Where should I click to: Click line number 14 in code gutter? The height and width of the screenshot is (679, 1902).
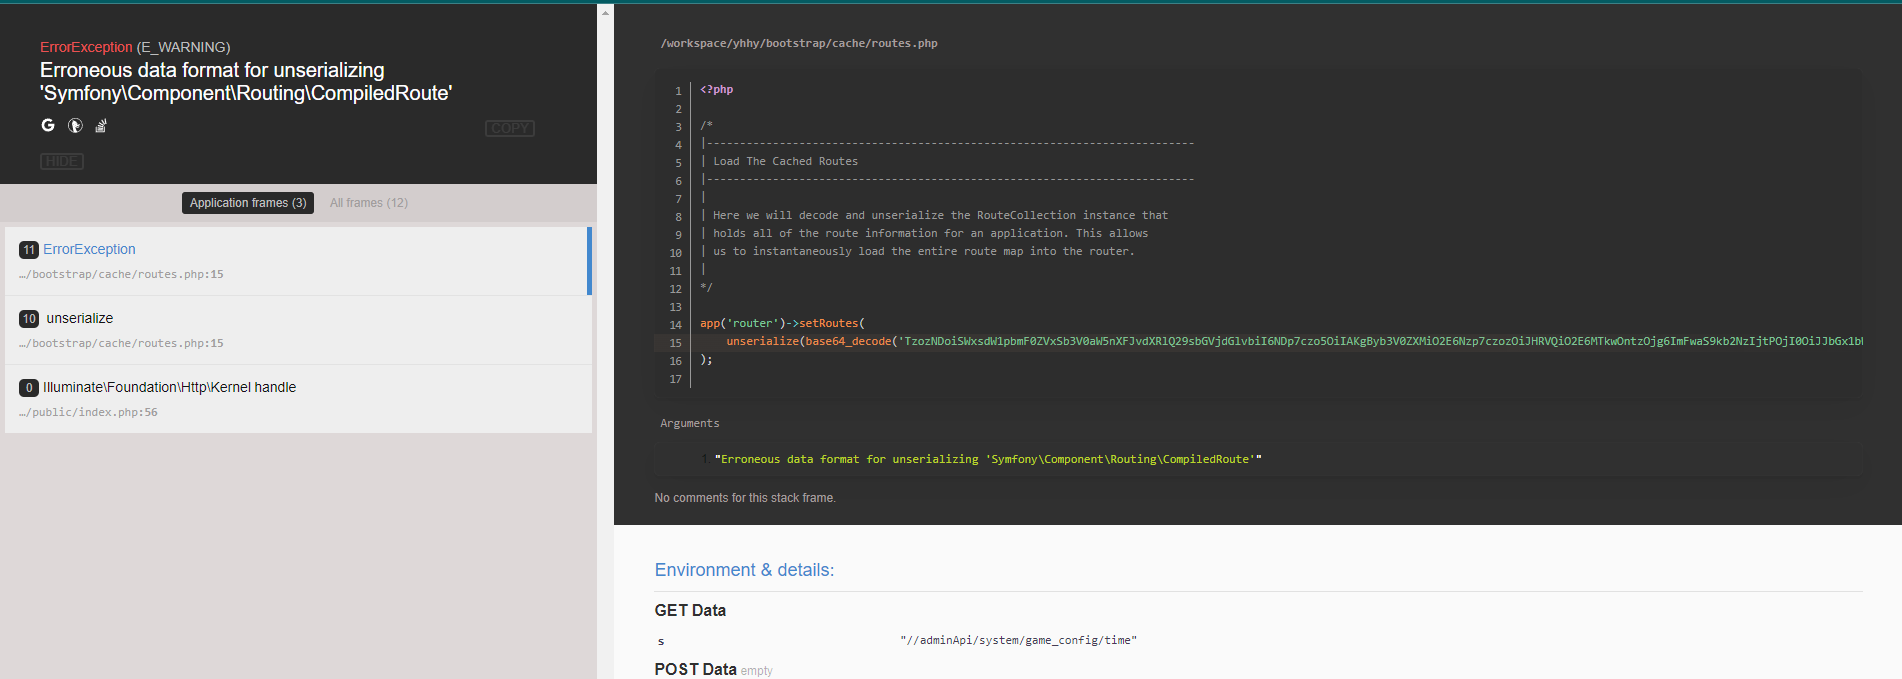[675, 325]
